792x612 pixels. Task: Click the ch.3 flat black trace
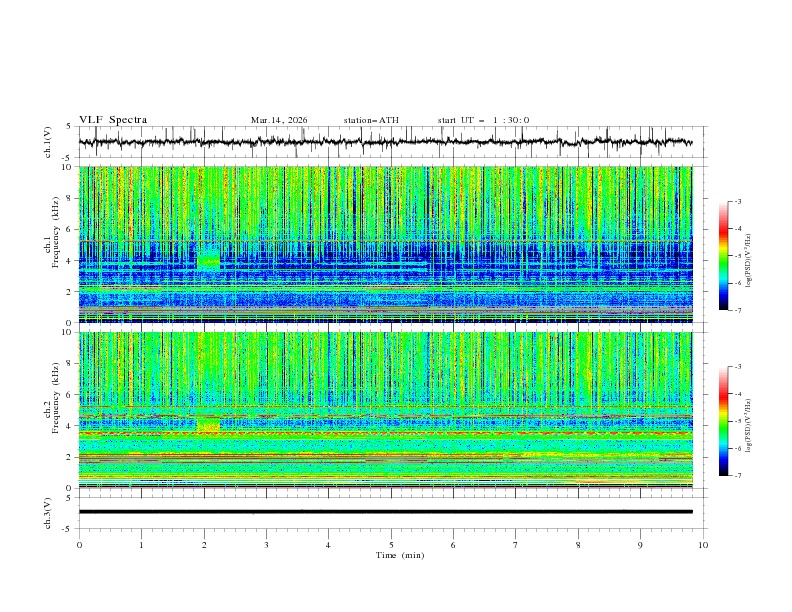385,512
